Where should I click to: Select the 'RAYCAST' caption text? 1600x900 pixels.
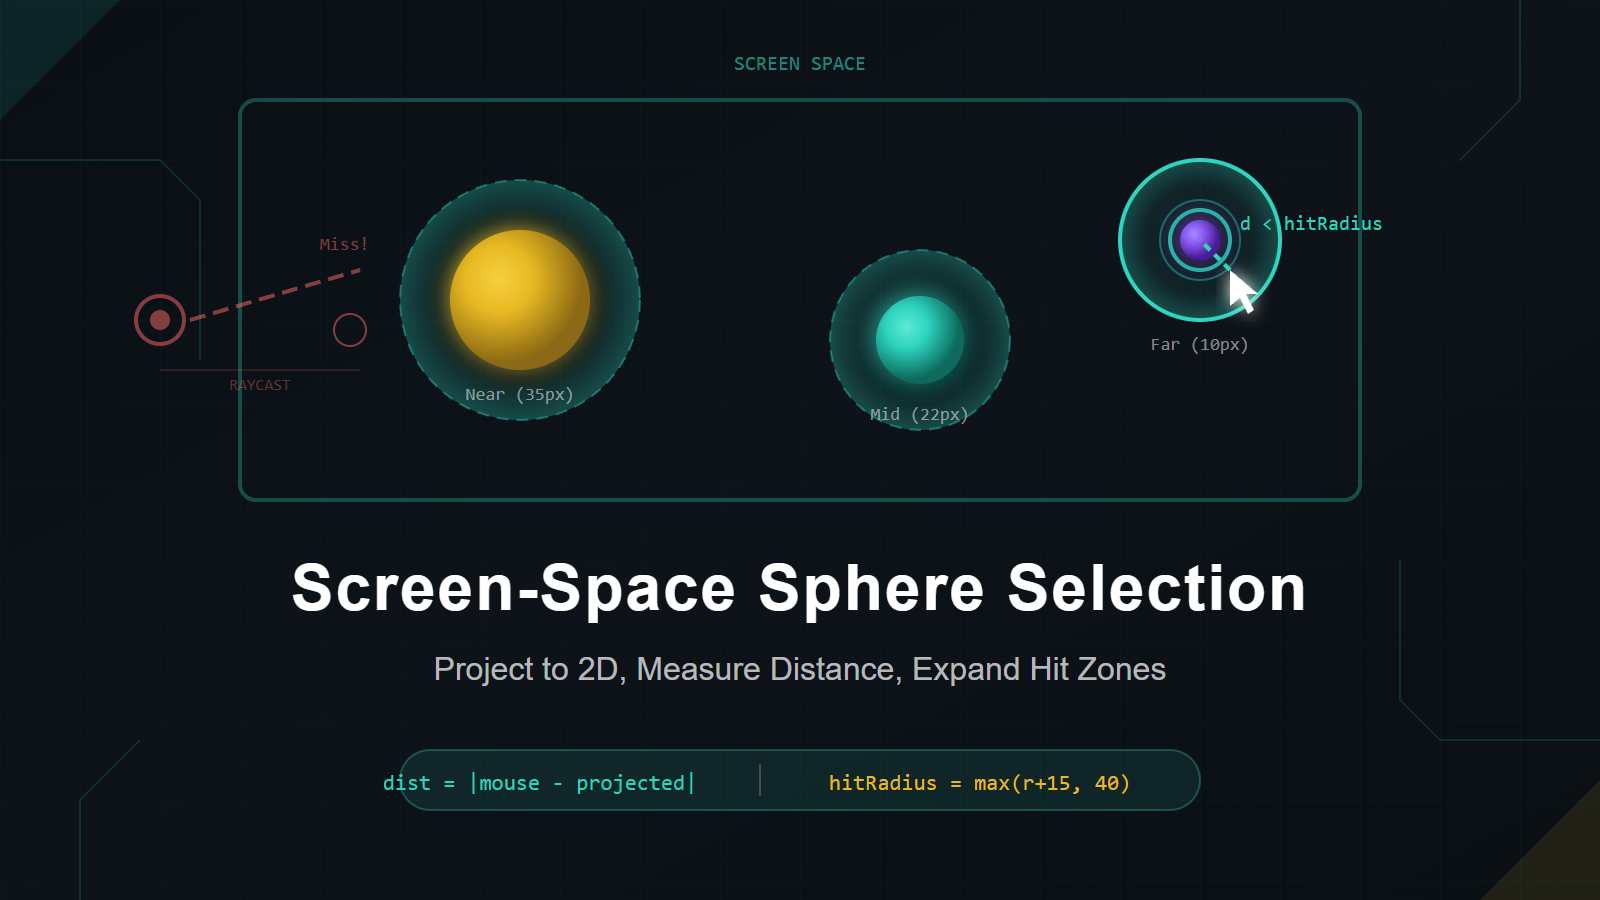pyautogui.click(x=259, y=385)
